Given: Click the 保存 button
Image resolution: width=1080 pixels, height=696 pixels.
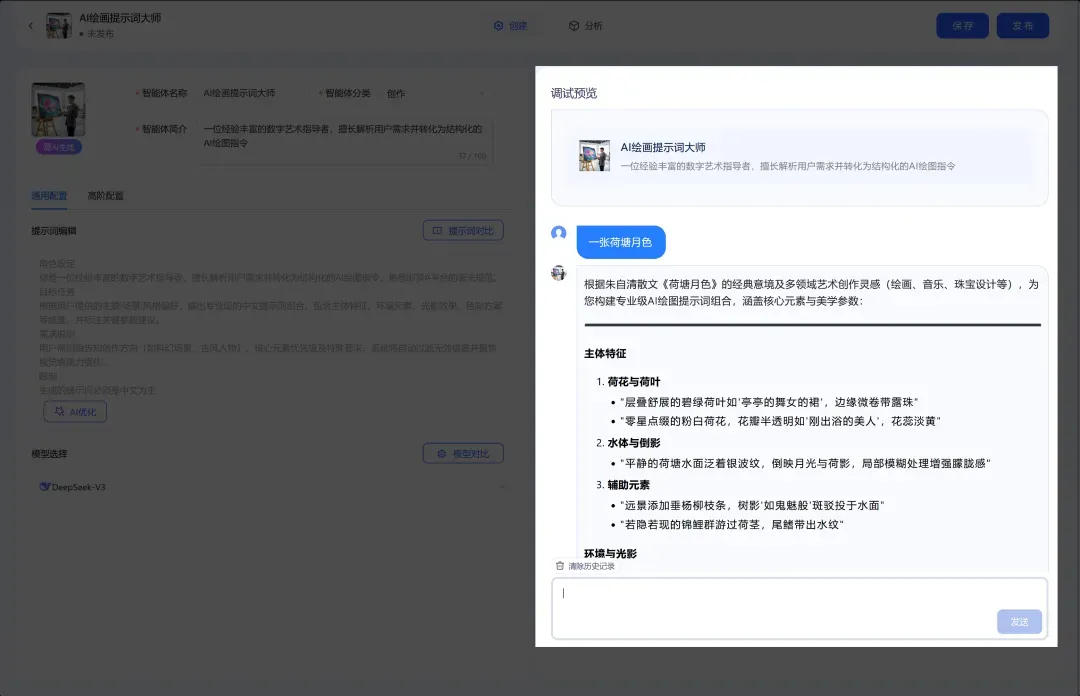Looking at the screenshot, I should point(962,25).
